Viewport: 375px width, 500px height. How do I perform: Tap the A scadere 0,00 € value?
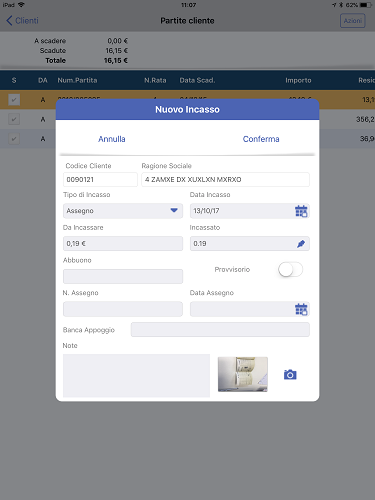coord(117,41)
